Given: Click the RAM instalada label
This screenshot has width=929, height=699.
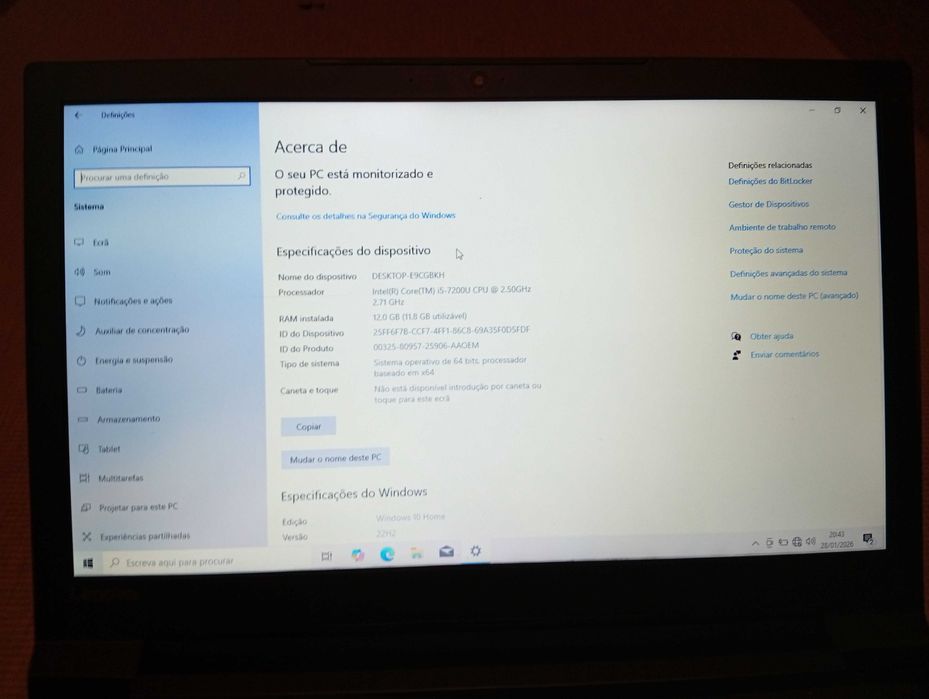Looking at the screenshot, I should (x=306, y=319).
